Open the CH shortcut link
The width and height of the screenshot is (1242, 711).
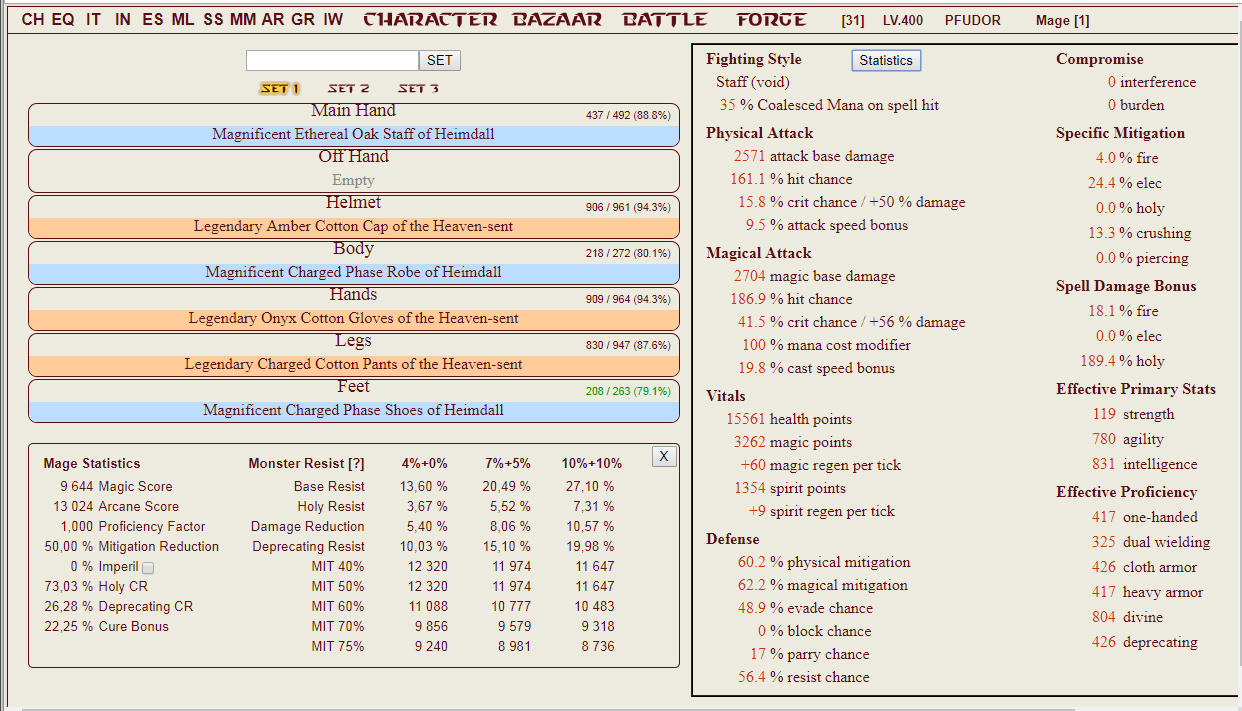coord(32,19)
